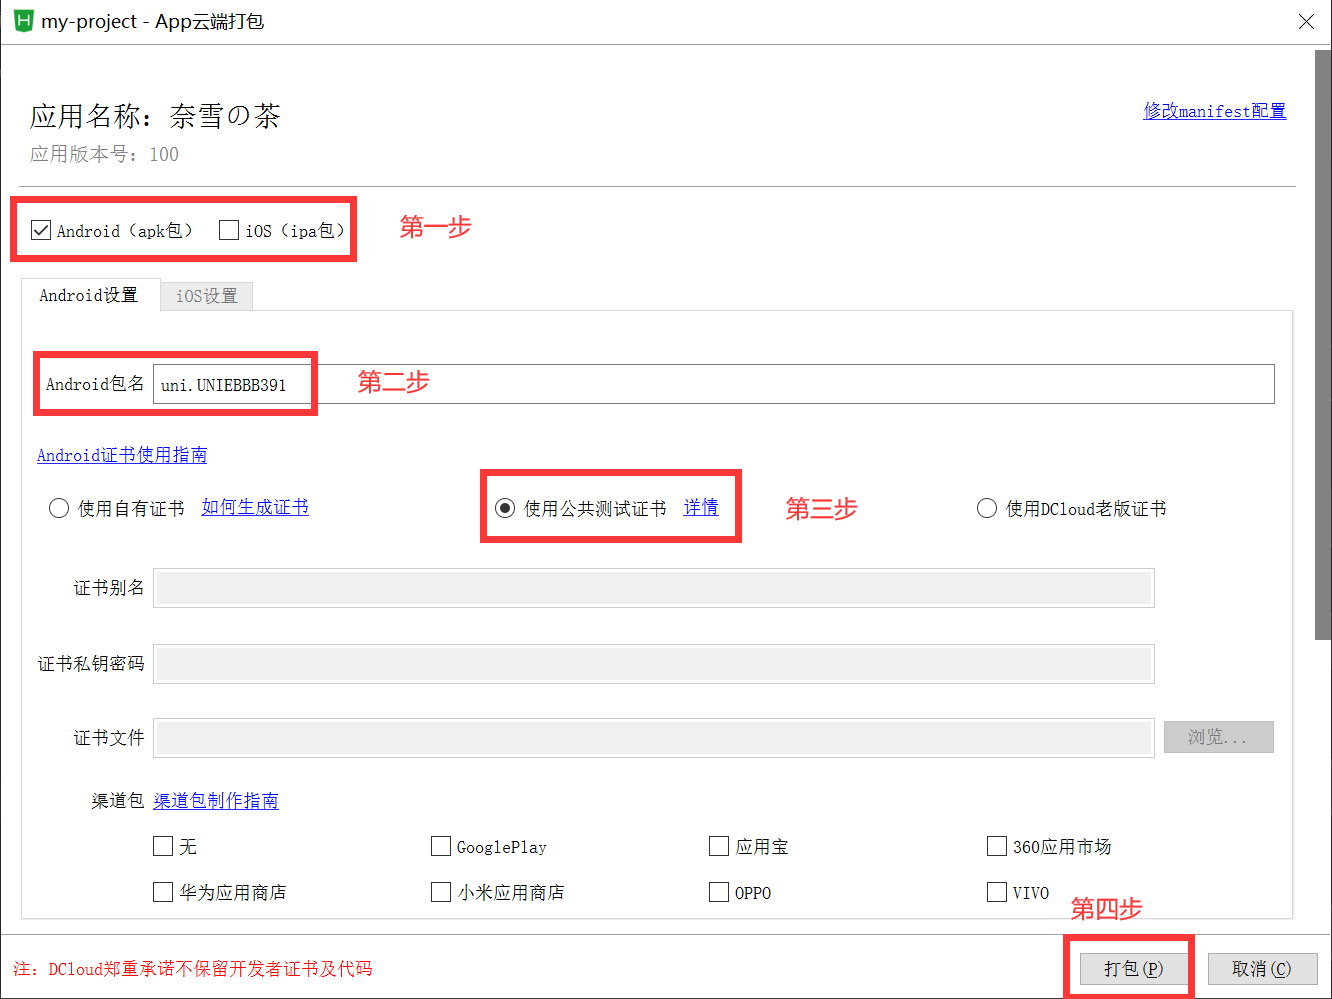
Task: Select 使用公共测试证书 radio button
Action: click(x=505, y=508)
